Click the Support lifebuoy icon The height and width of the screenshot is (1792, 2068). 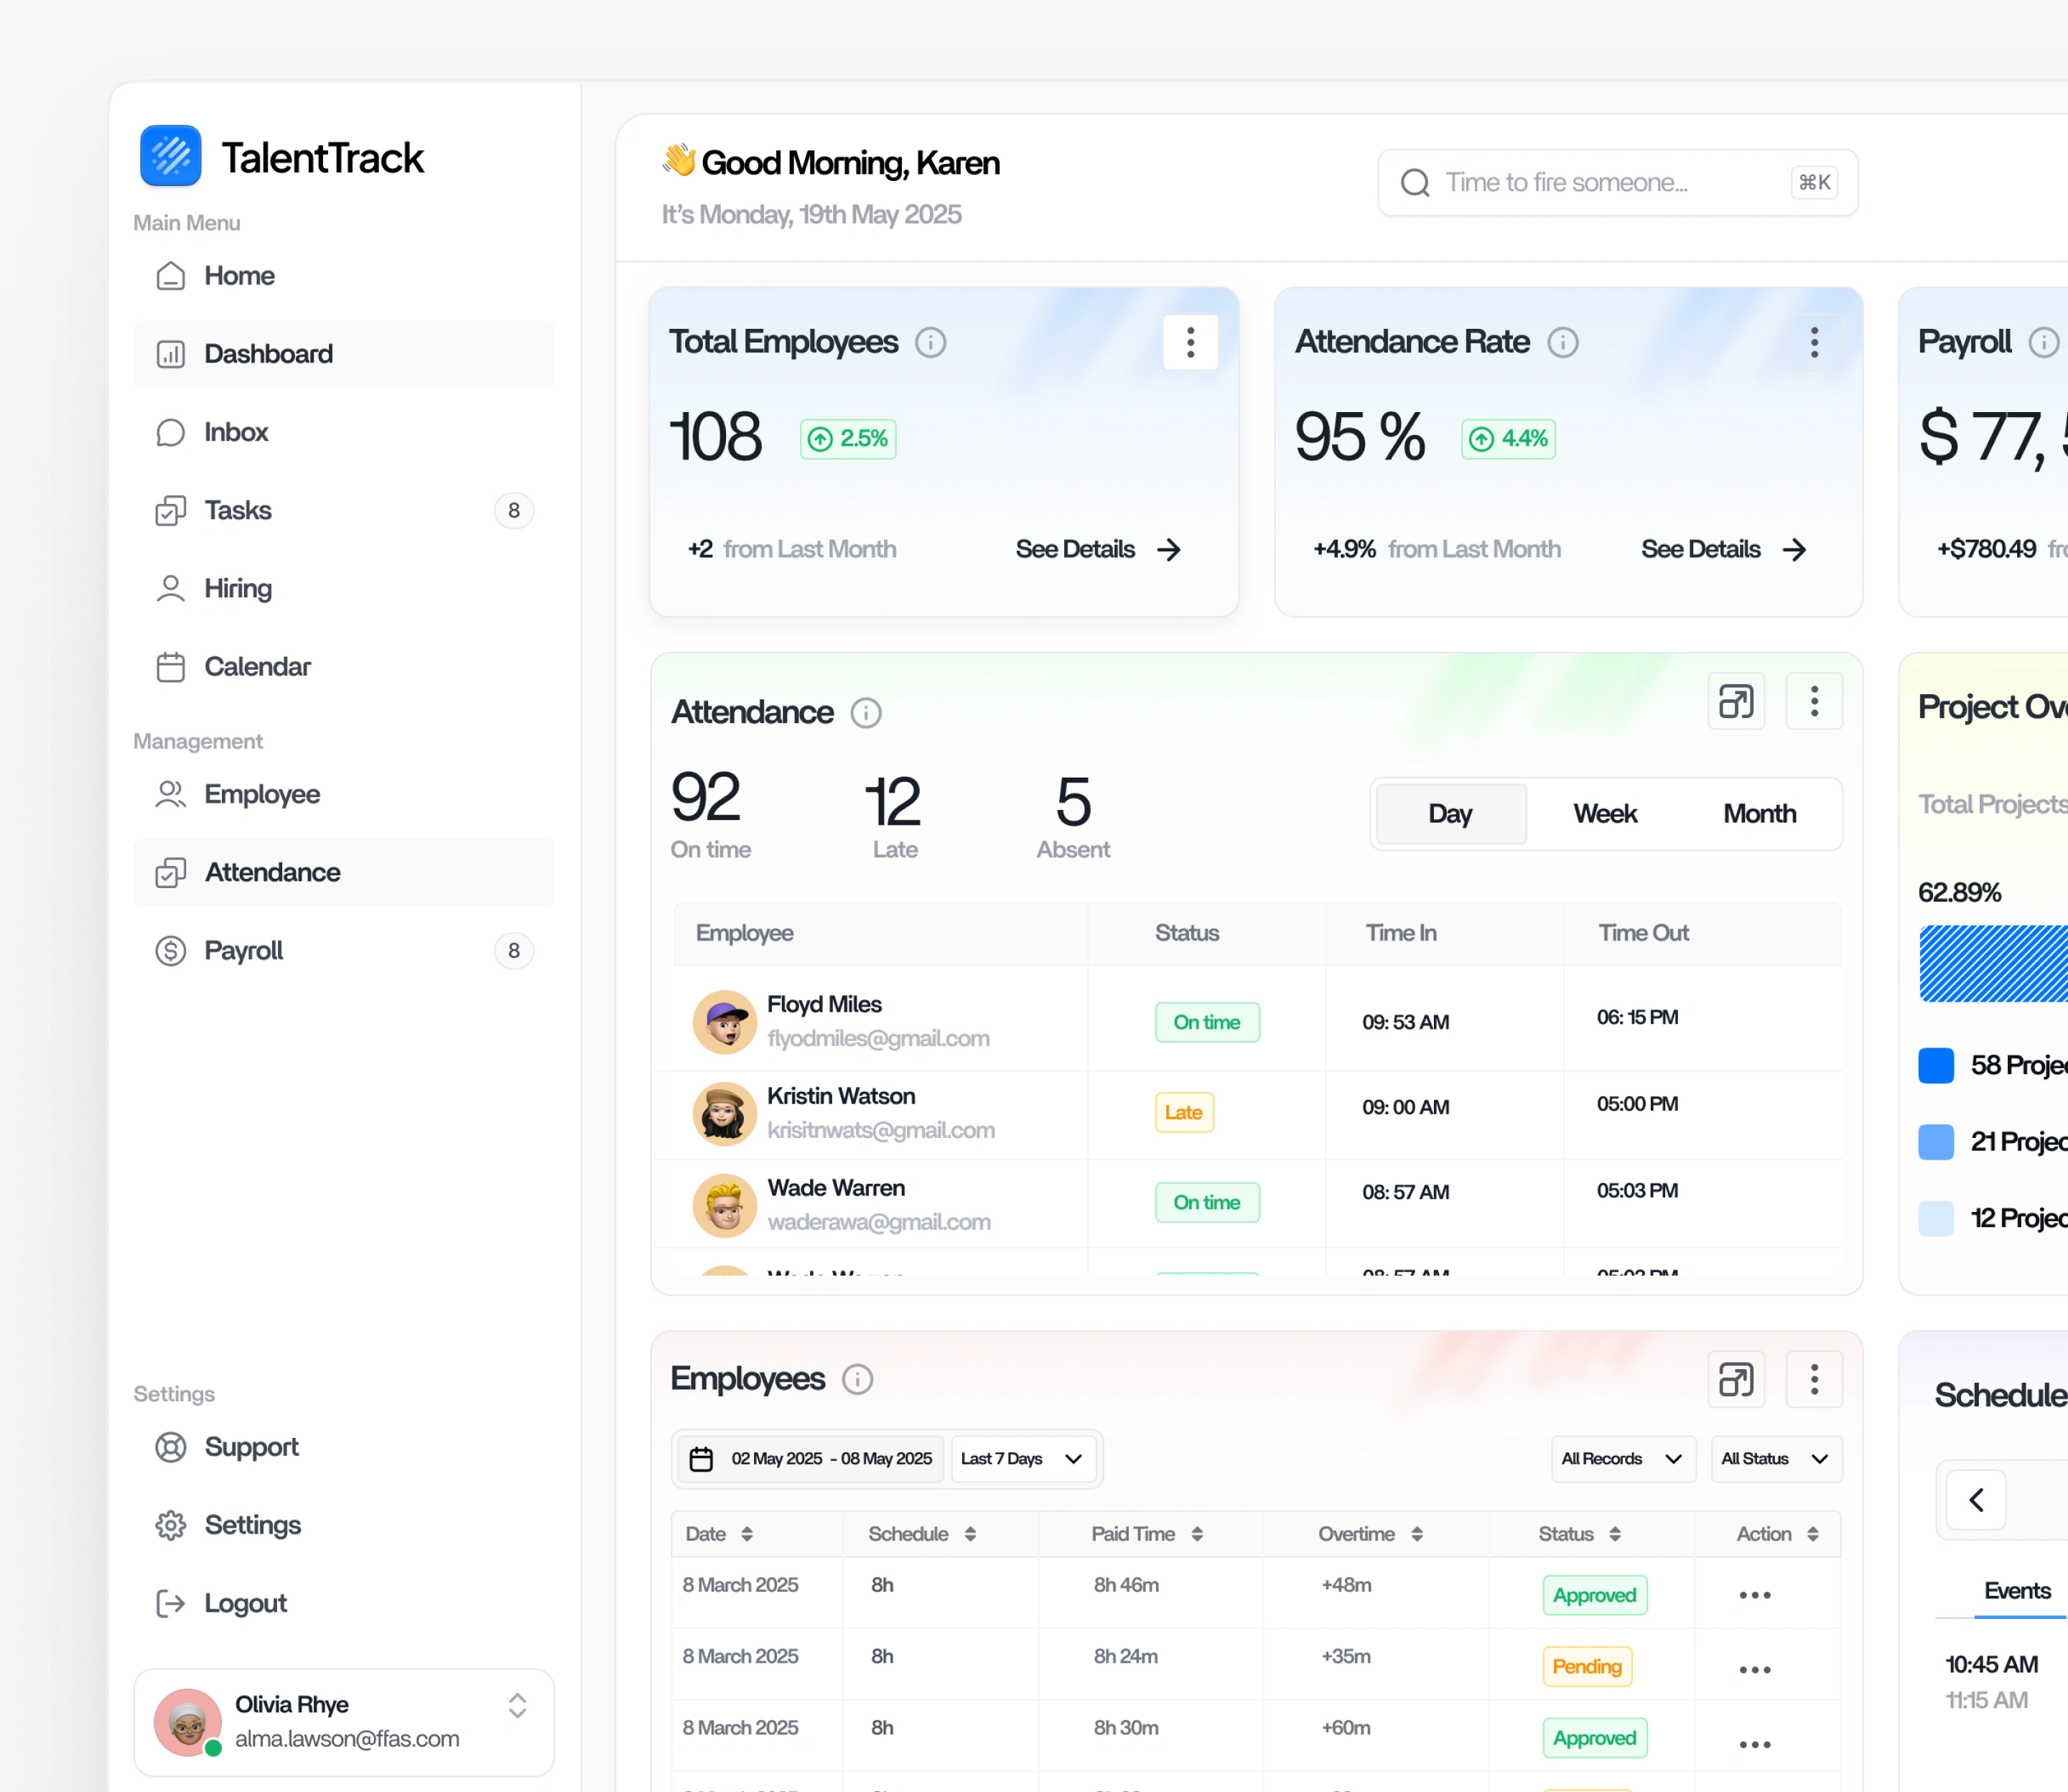point(171,1447)
